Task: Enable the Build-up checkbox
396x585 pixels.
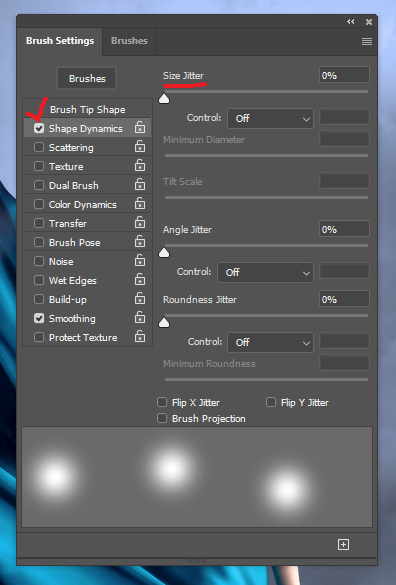Action: (x=39, y=300)
